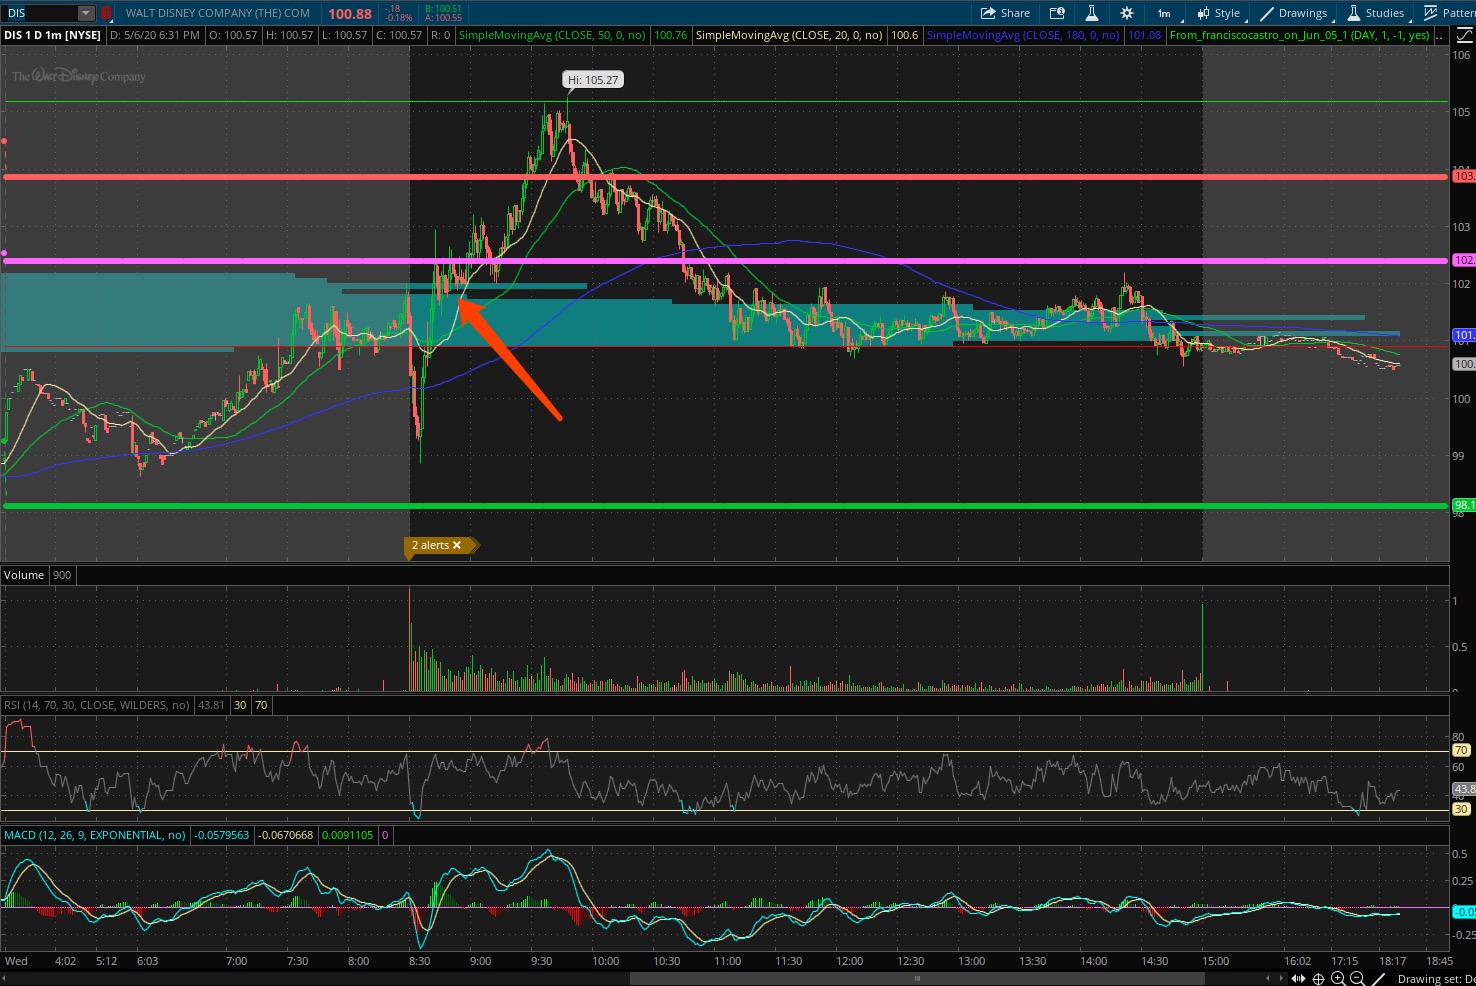This screenshot has height=986, width=1476.
Task: Open the symbol selector dropdown arrow
Action: (86, 13)
